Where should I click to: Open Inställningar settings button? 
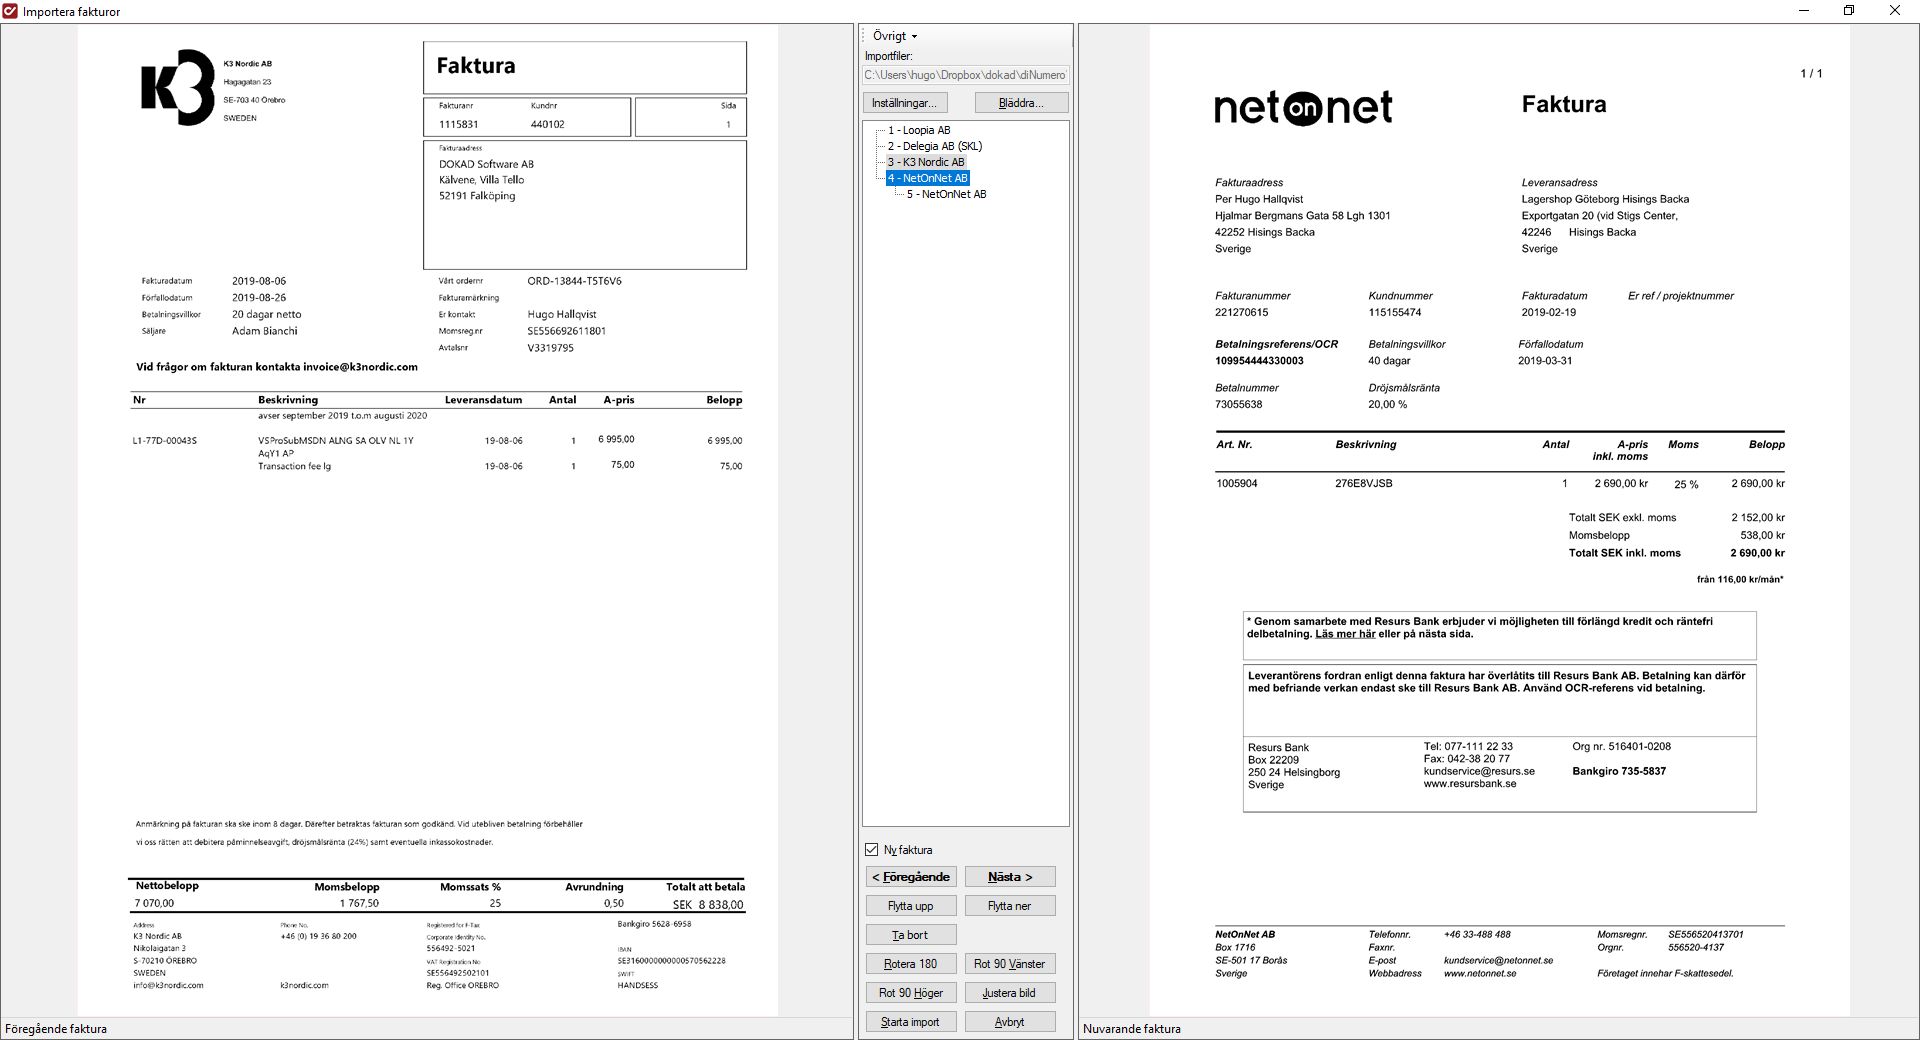pos(904,103)
